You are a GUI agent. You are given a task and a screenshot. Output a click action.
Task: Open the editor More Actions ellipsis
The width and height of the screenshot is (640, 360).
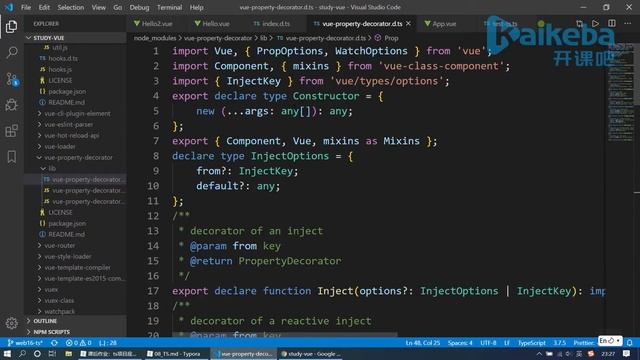click(628, 24)
